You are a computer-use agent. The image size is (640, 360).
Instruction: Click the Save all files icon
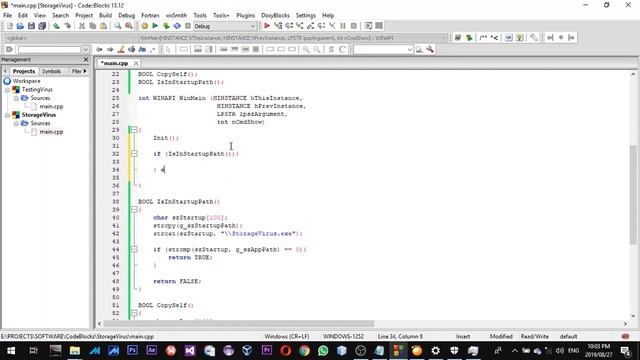(42, 26)
